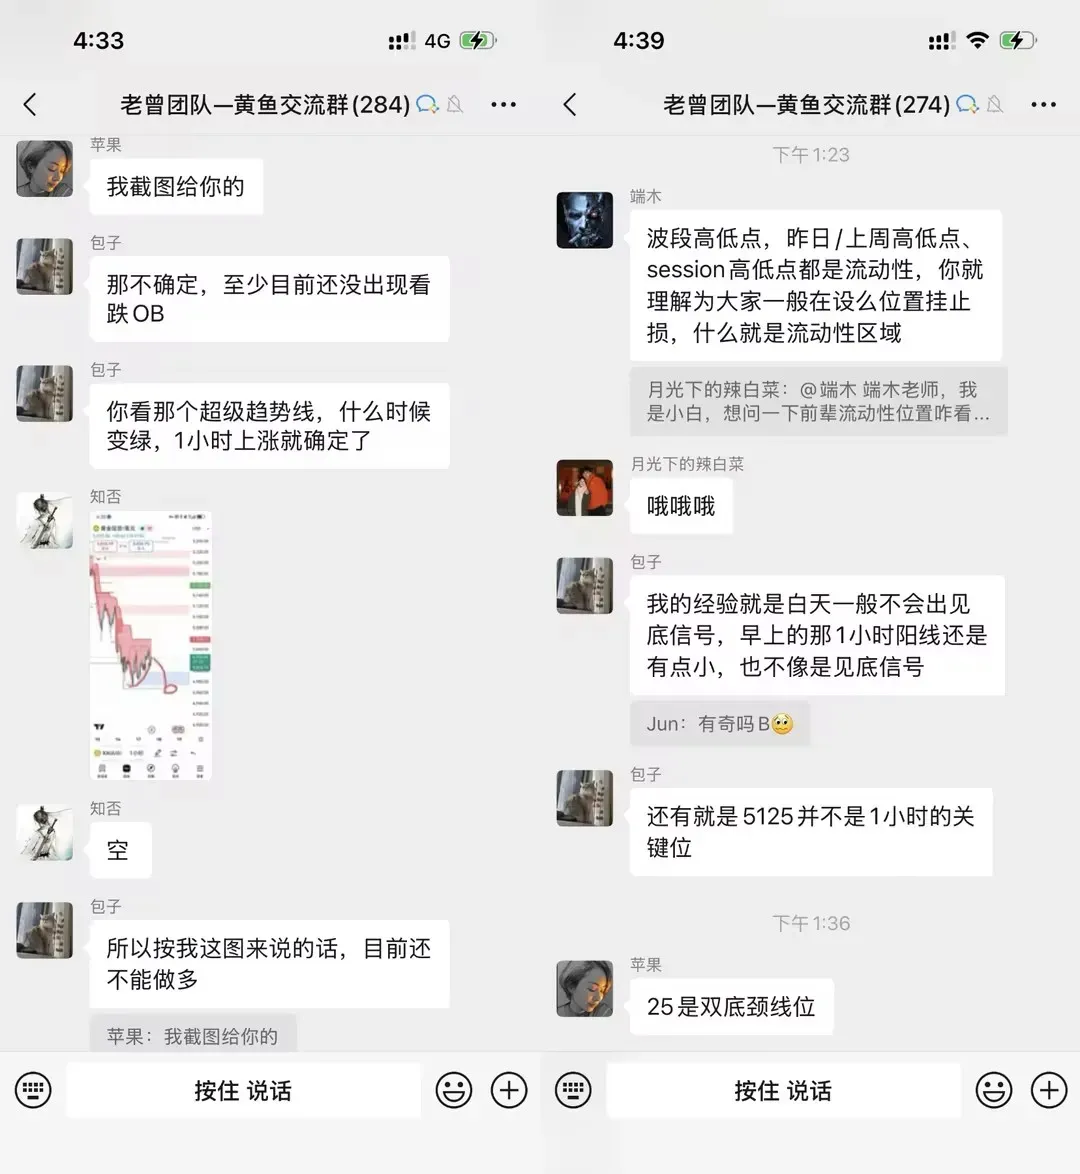Tap 月光下的辣白菜 avatar
The height and width of the screenshot is (1174, 1080).
pyautogui.click(x=584, y=487)
